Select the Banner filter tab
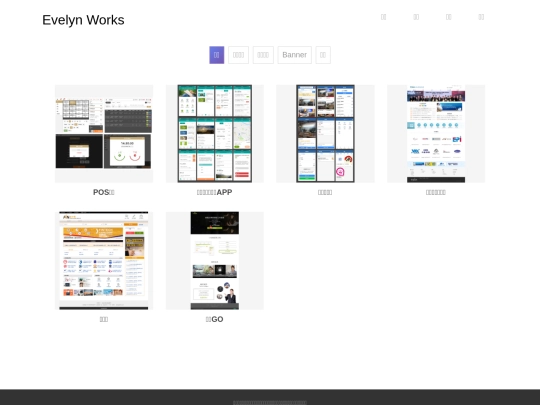 click(x=294, y=55)
